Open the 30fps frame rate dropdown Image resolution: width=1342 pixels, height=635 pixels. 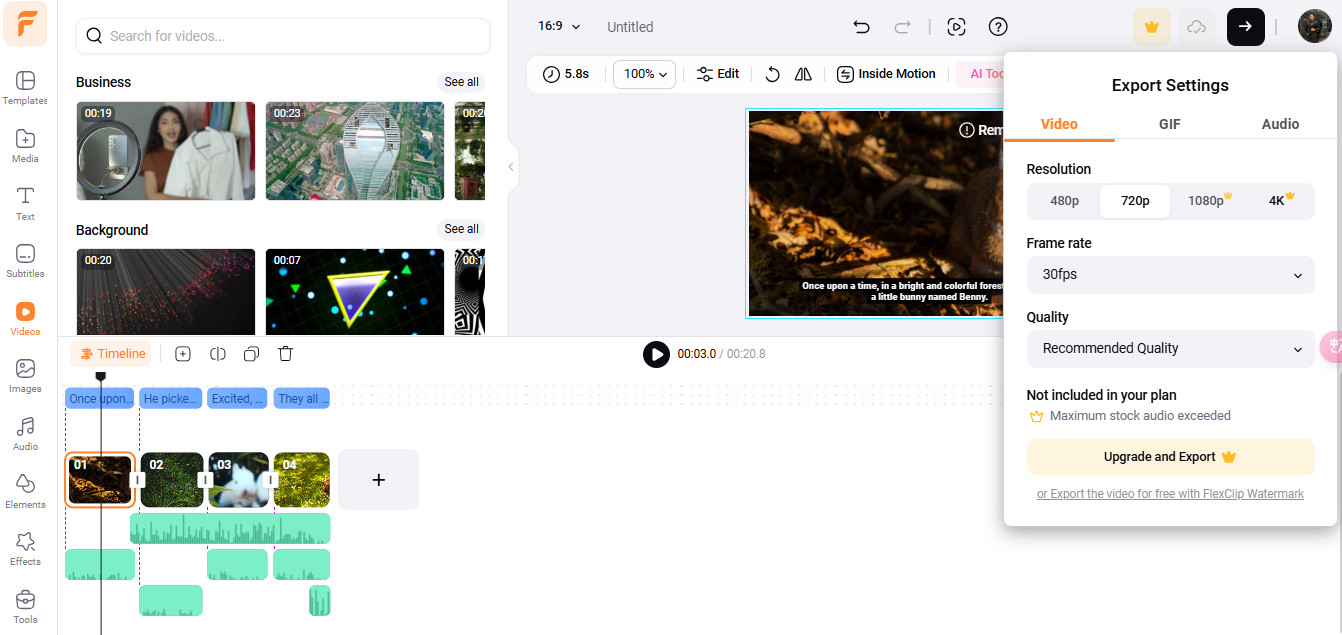(x=1170, y=275)
